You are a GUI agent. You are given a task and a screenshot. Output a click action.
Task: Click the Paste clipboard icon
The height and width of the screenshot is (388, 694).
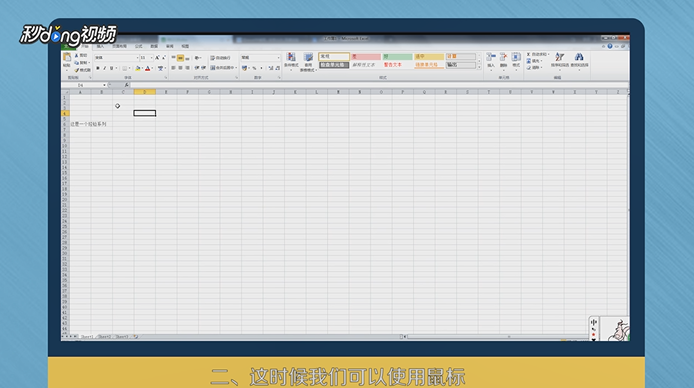pyautogui.click(x=67, y=58)
